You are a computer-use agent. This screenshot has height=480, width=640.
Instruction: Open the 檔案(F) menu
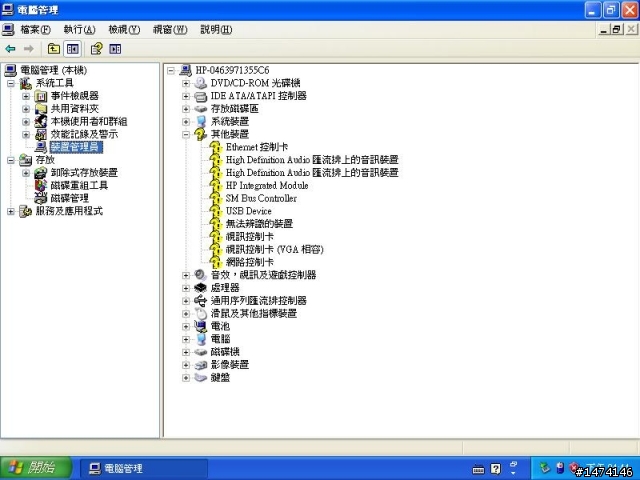coord(36,30)
